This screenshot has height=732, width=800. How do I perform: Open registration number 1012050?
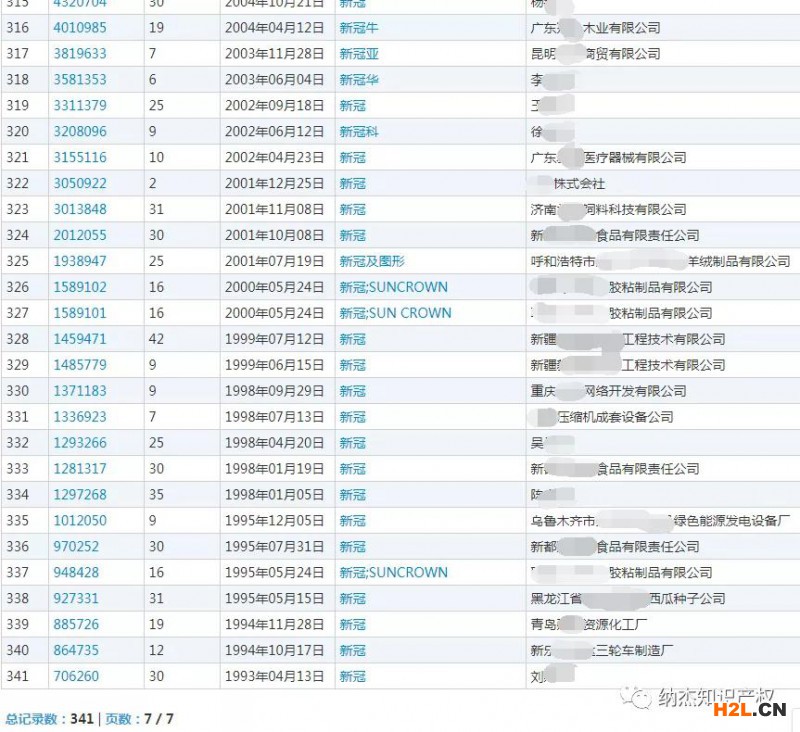point(80,521)
